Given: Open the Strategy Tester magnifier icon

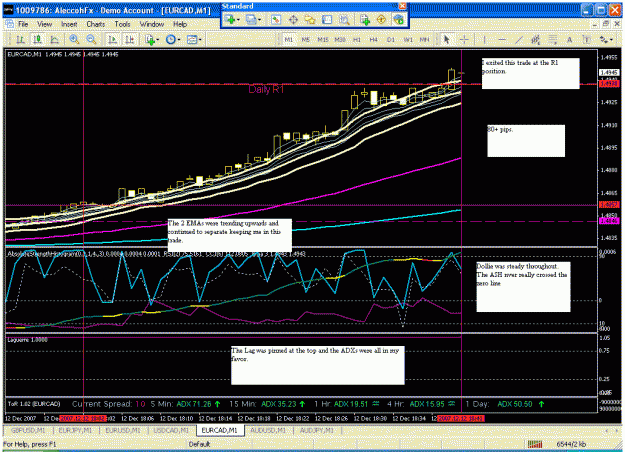Looking at the screenshot, I should (344, 20).
